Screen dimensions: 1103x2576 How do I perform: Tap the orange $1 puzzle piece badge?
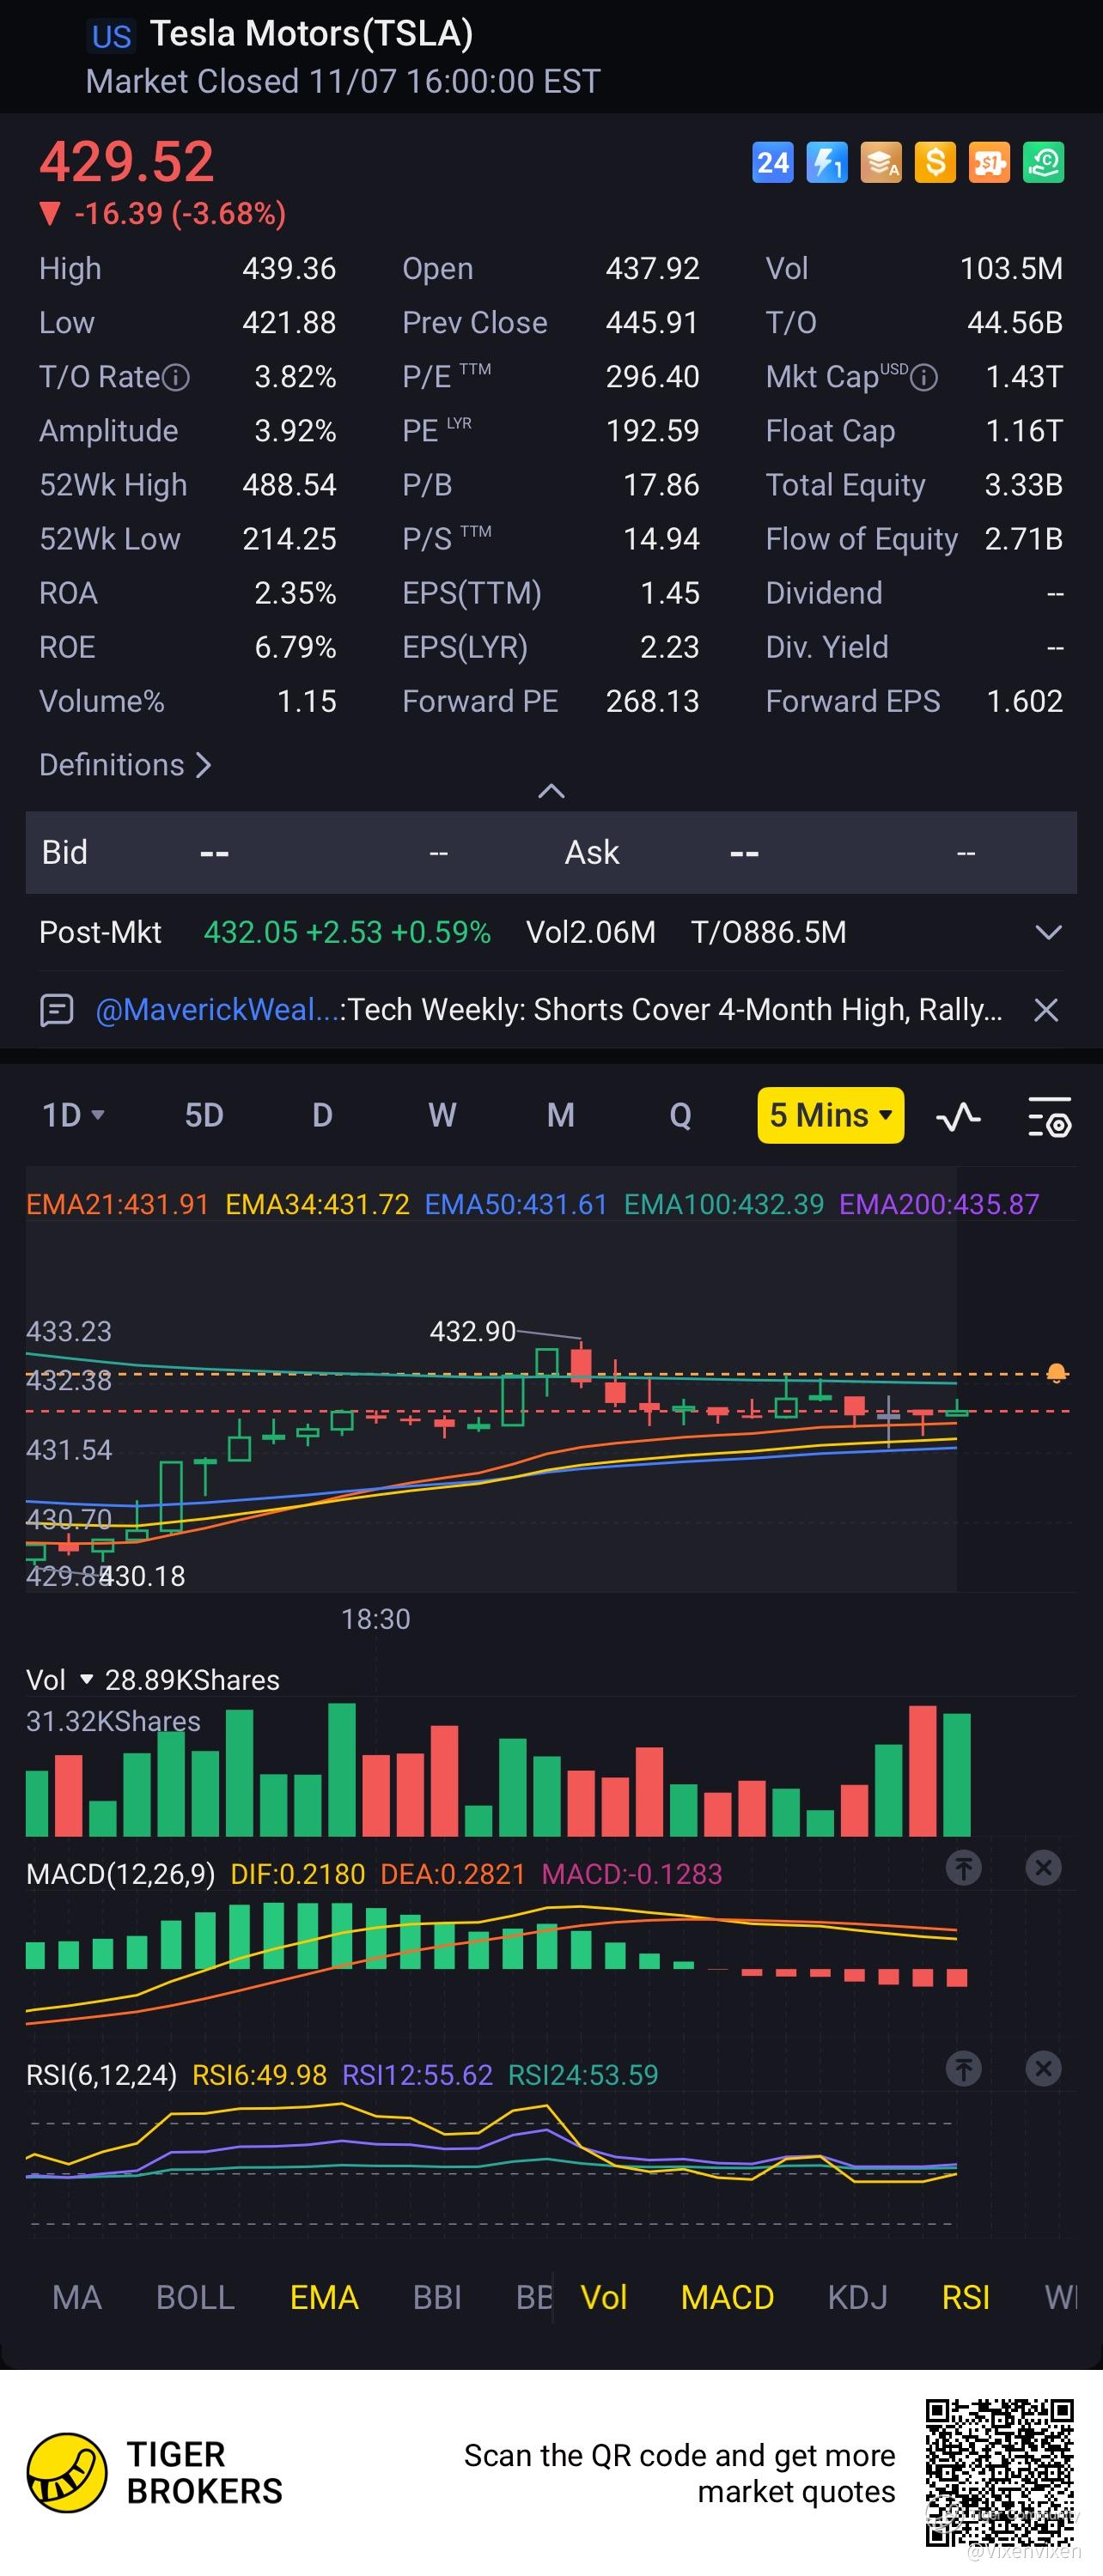pyautogui.click(x=989, y=162)
